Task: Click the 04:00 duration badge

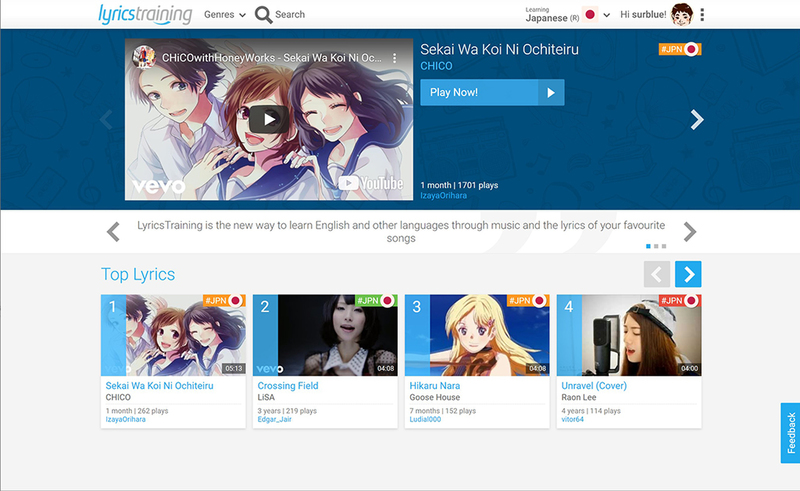Action: tap(689, 369)
